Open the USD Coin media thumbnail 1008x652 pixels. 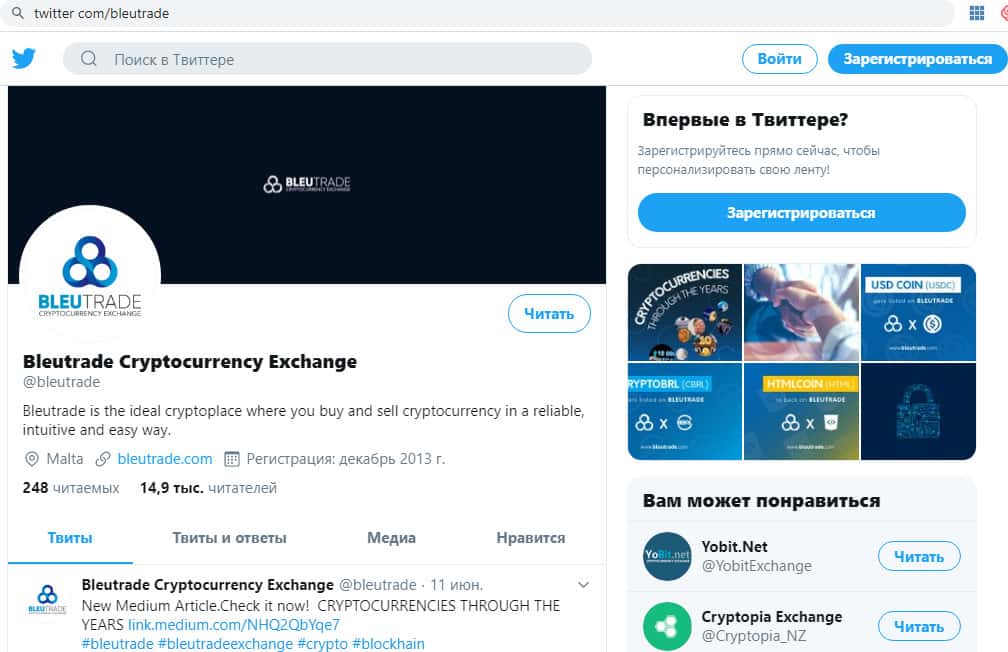pyautogui.click(x=918, y=312)
